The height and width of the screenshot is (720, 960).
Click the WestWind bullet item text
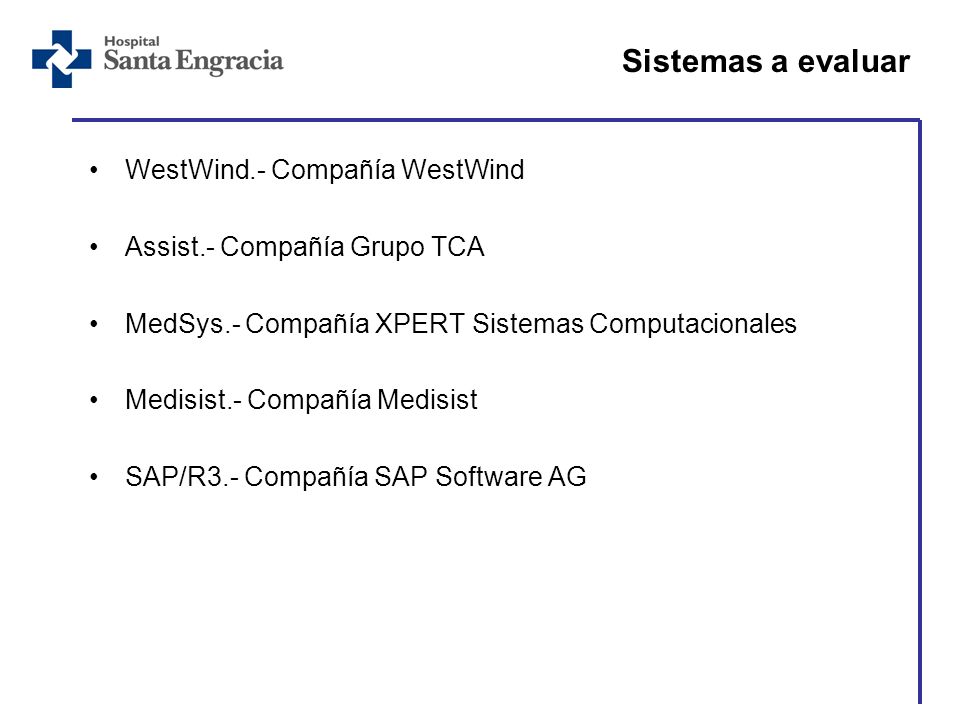(x=324, y=170)
